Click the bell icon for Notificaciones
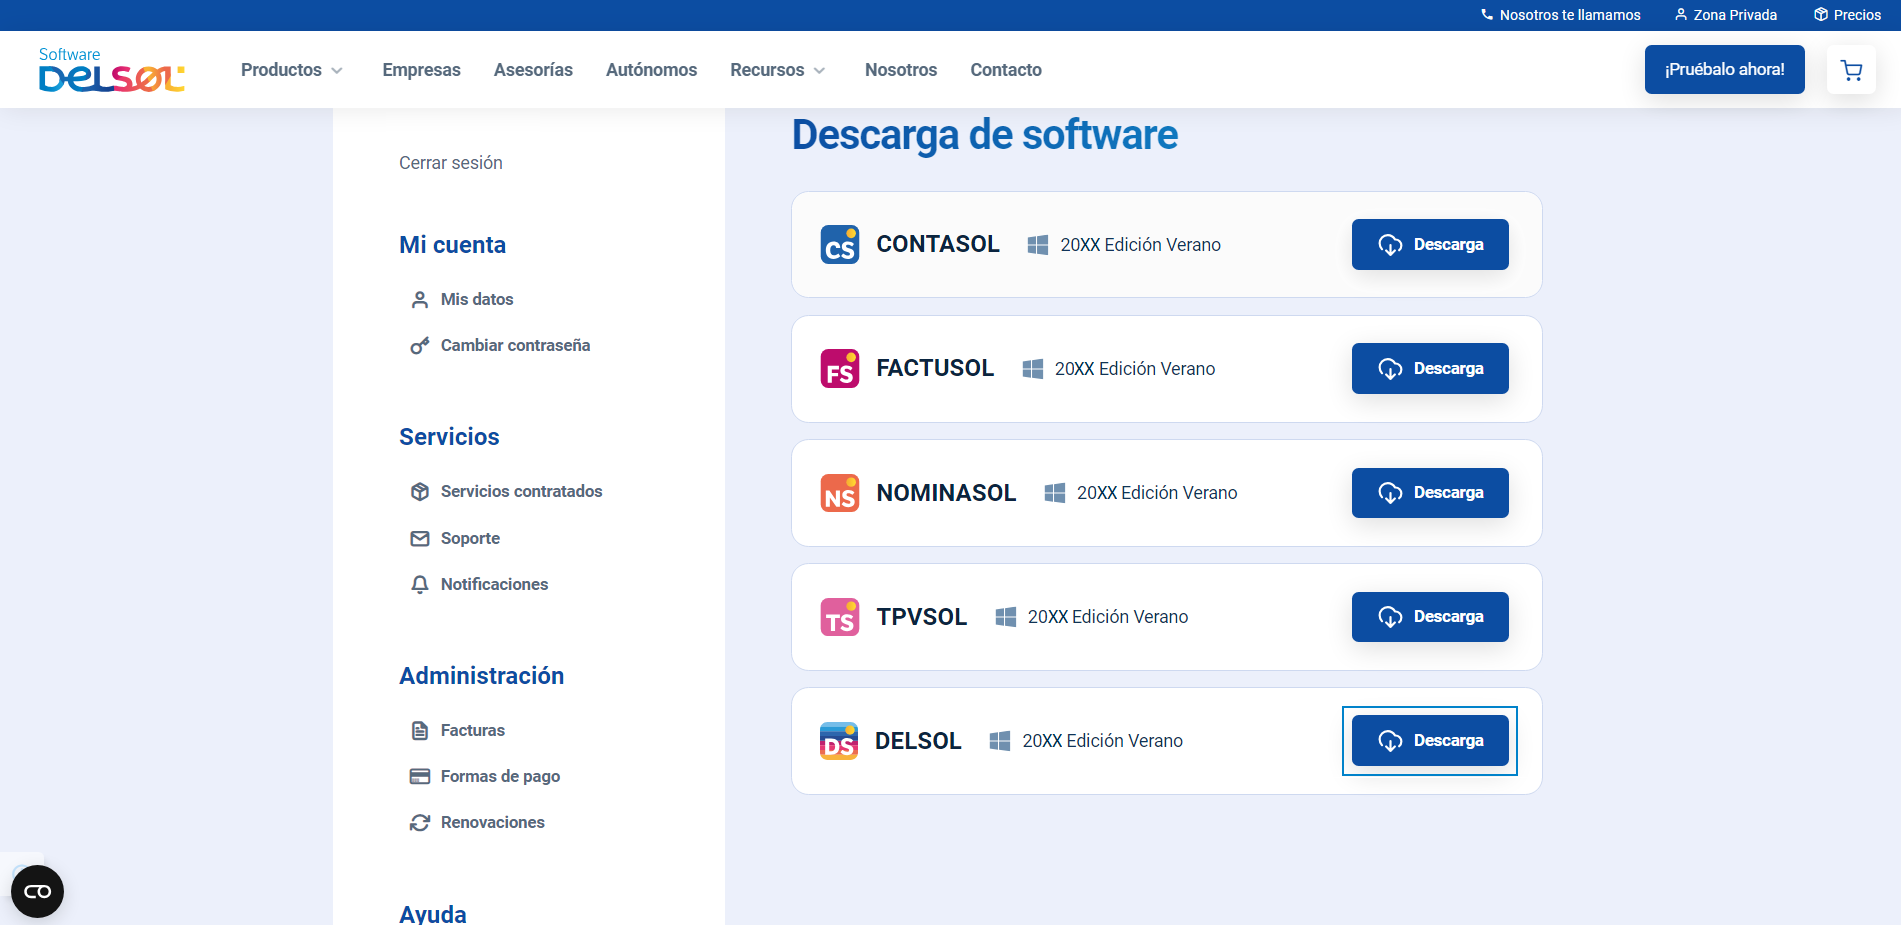1901x925 pixels. [420, 585]
